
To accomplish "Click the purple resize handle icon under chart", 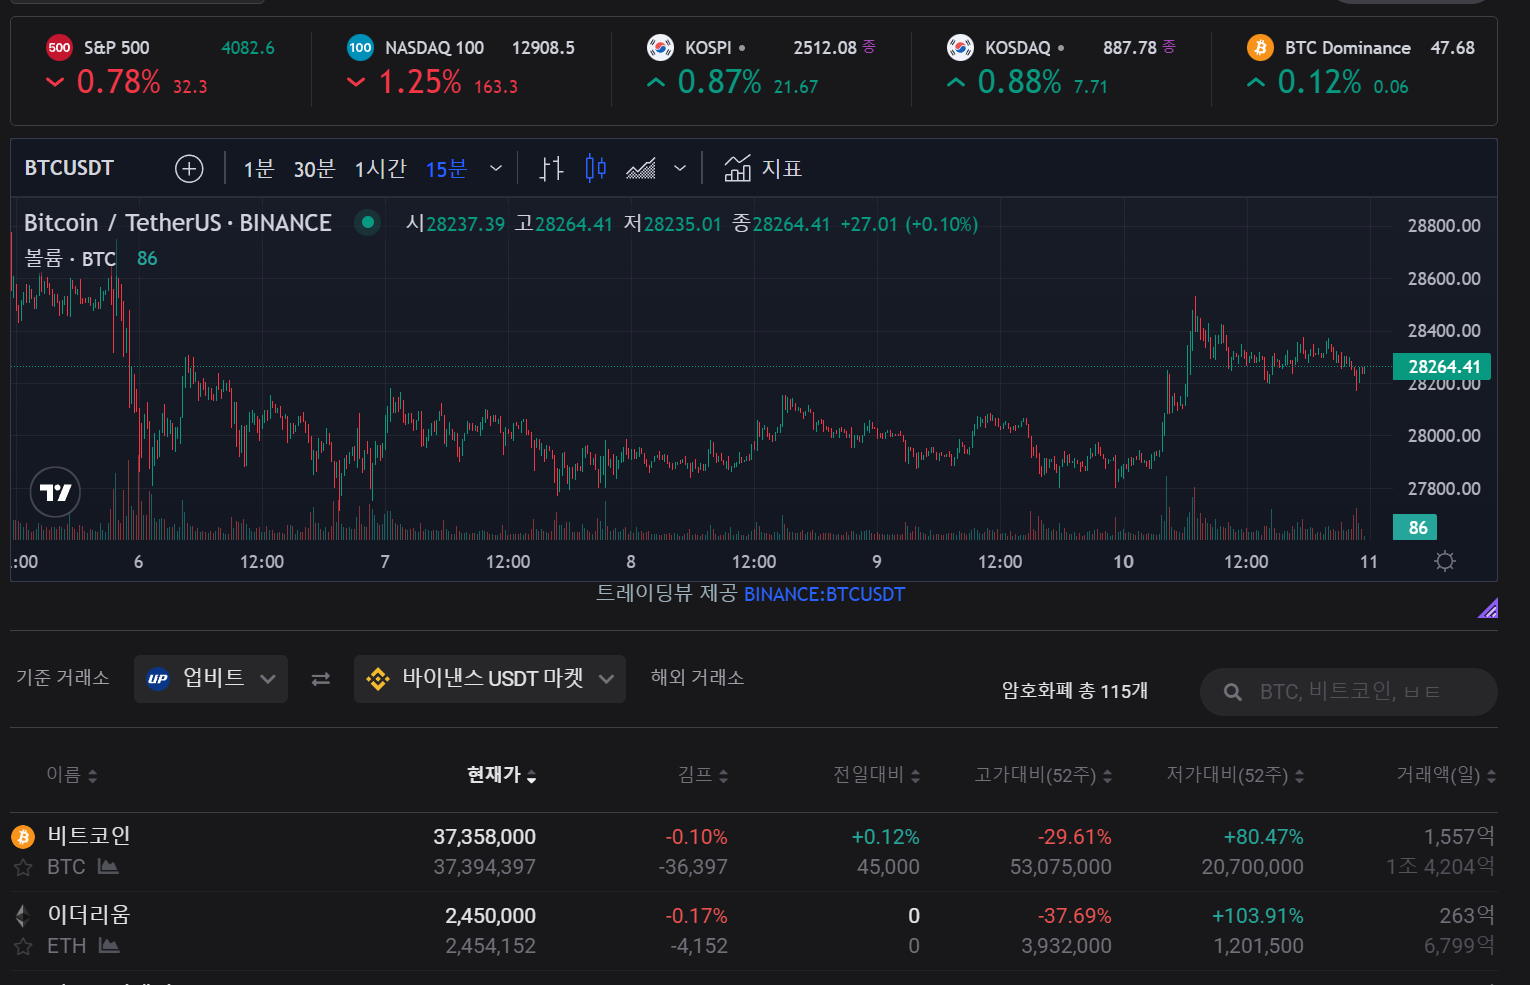I will click(x=1488, y=607).
